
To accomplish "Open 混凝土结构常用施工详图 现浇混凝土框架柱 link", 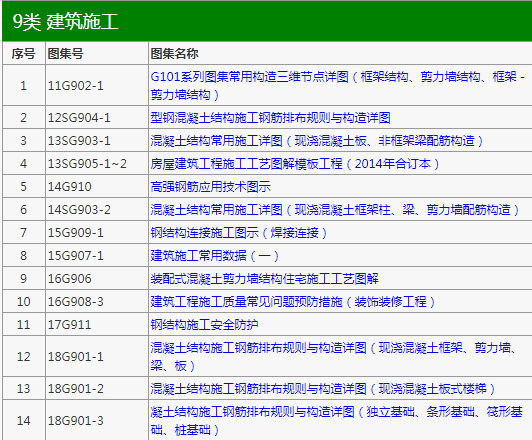I will point(335,210).
